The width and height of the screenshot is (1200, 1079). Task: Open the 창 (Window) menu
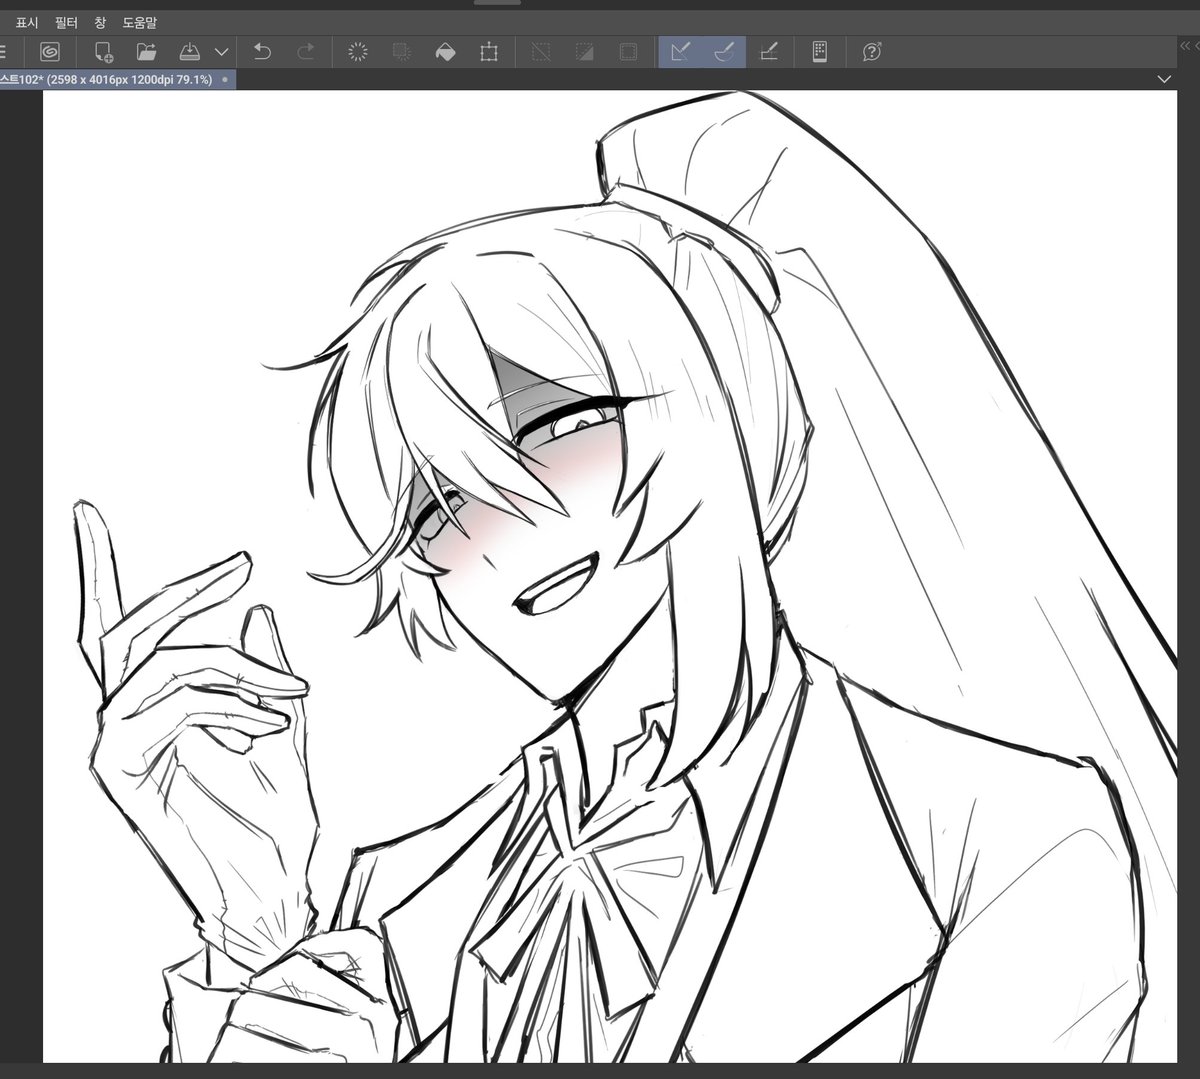tap(100, 22)
